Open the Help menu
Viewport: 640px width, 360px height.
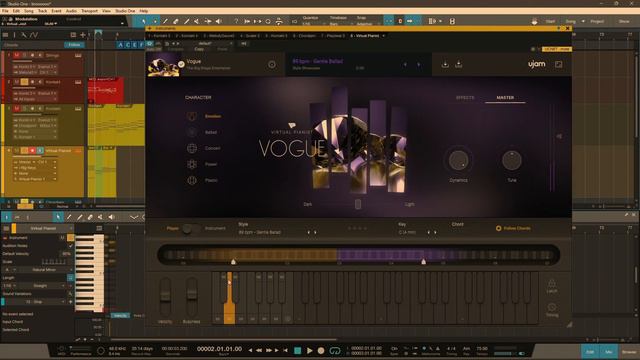(144, 11)
